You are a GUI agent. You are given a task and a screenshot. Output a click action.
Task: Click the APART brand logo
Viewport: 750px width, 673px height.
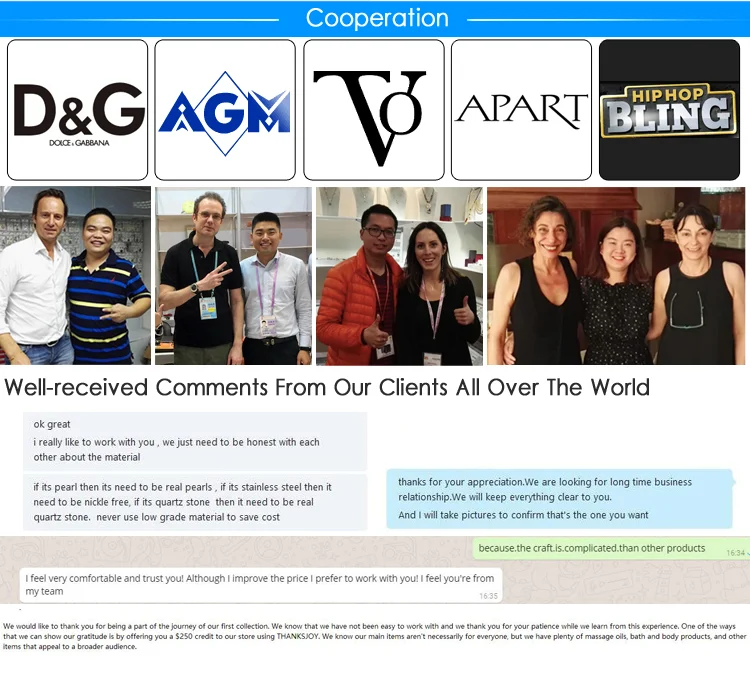521,110
